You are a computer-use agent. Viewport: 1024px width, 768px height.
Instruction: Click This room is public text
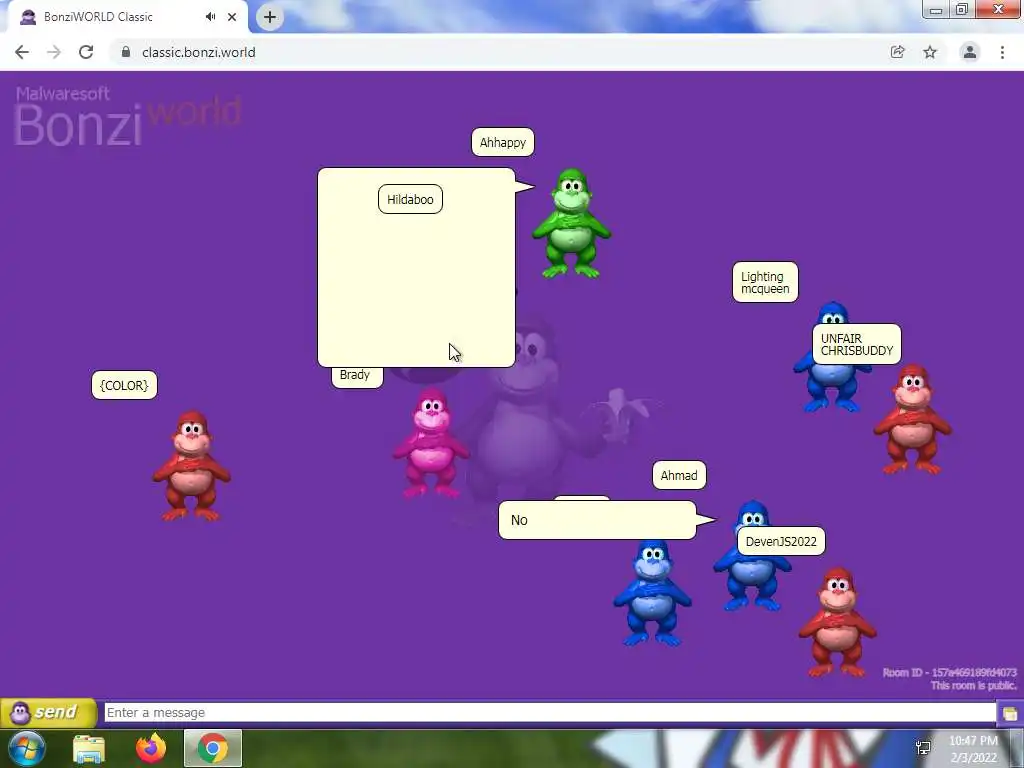click(973, 685)
